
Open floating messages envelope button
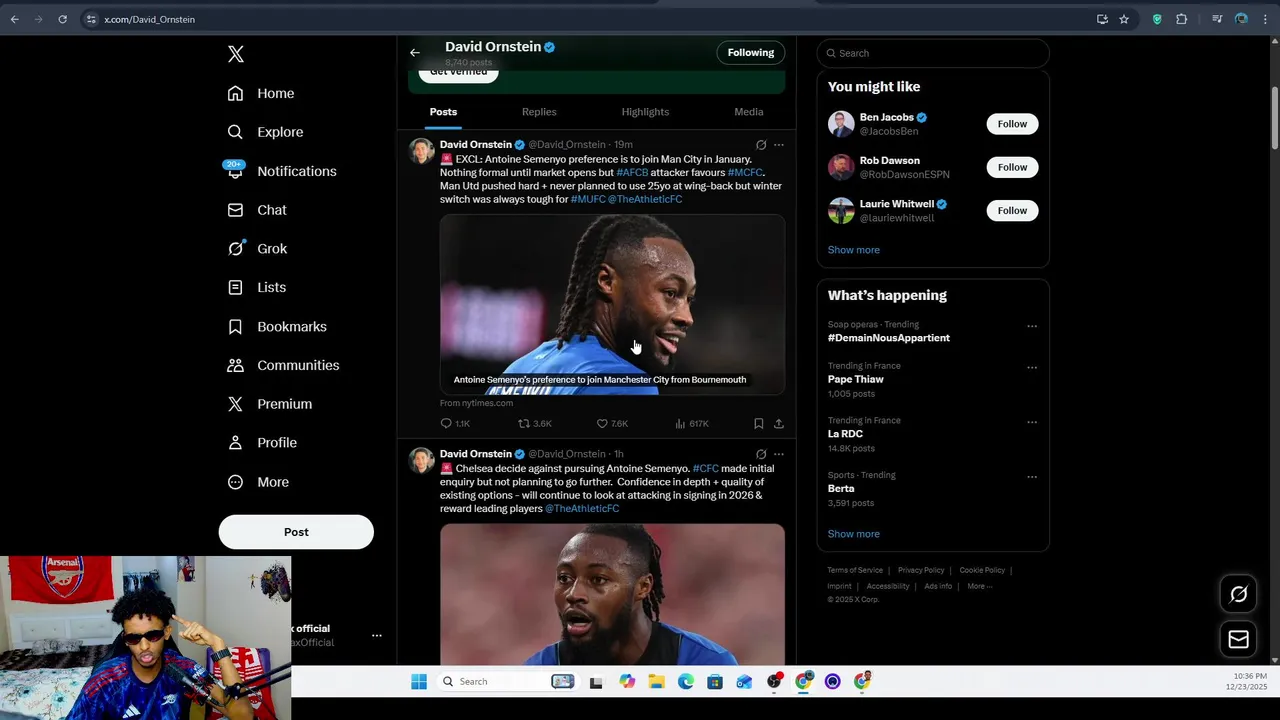1238,639
